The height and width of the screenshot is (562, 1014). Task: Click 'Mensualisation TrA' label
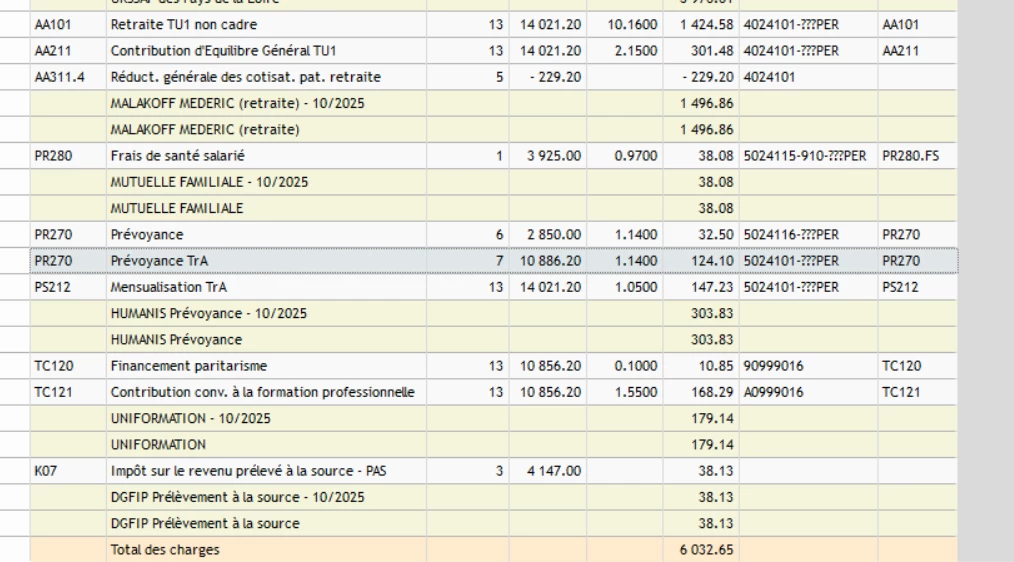click(x=169, y=287)
